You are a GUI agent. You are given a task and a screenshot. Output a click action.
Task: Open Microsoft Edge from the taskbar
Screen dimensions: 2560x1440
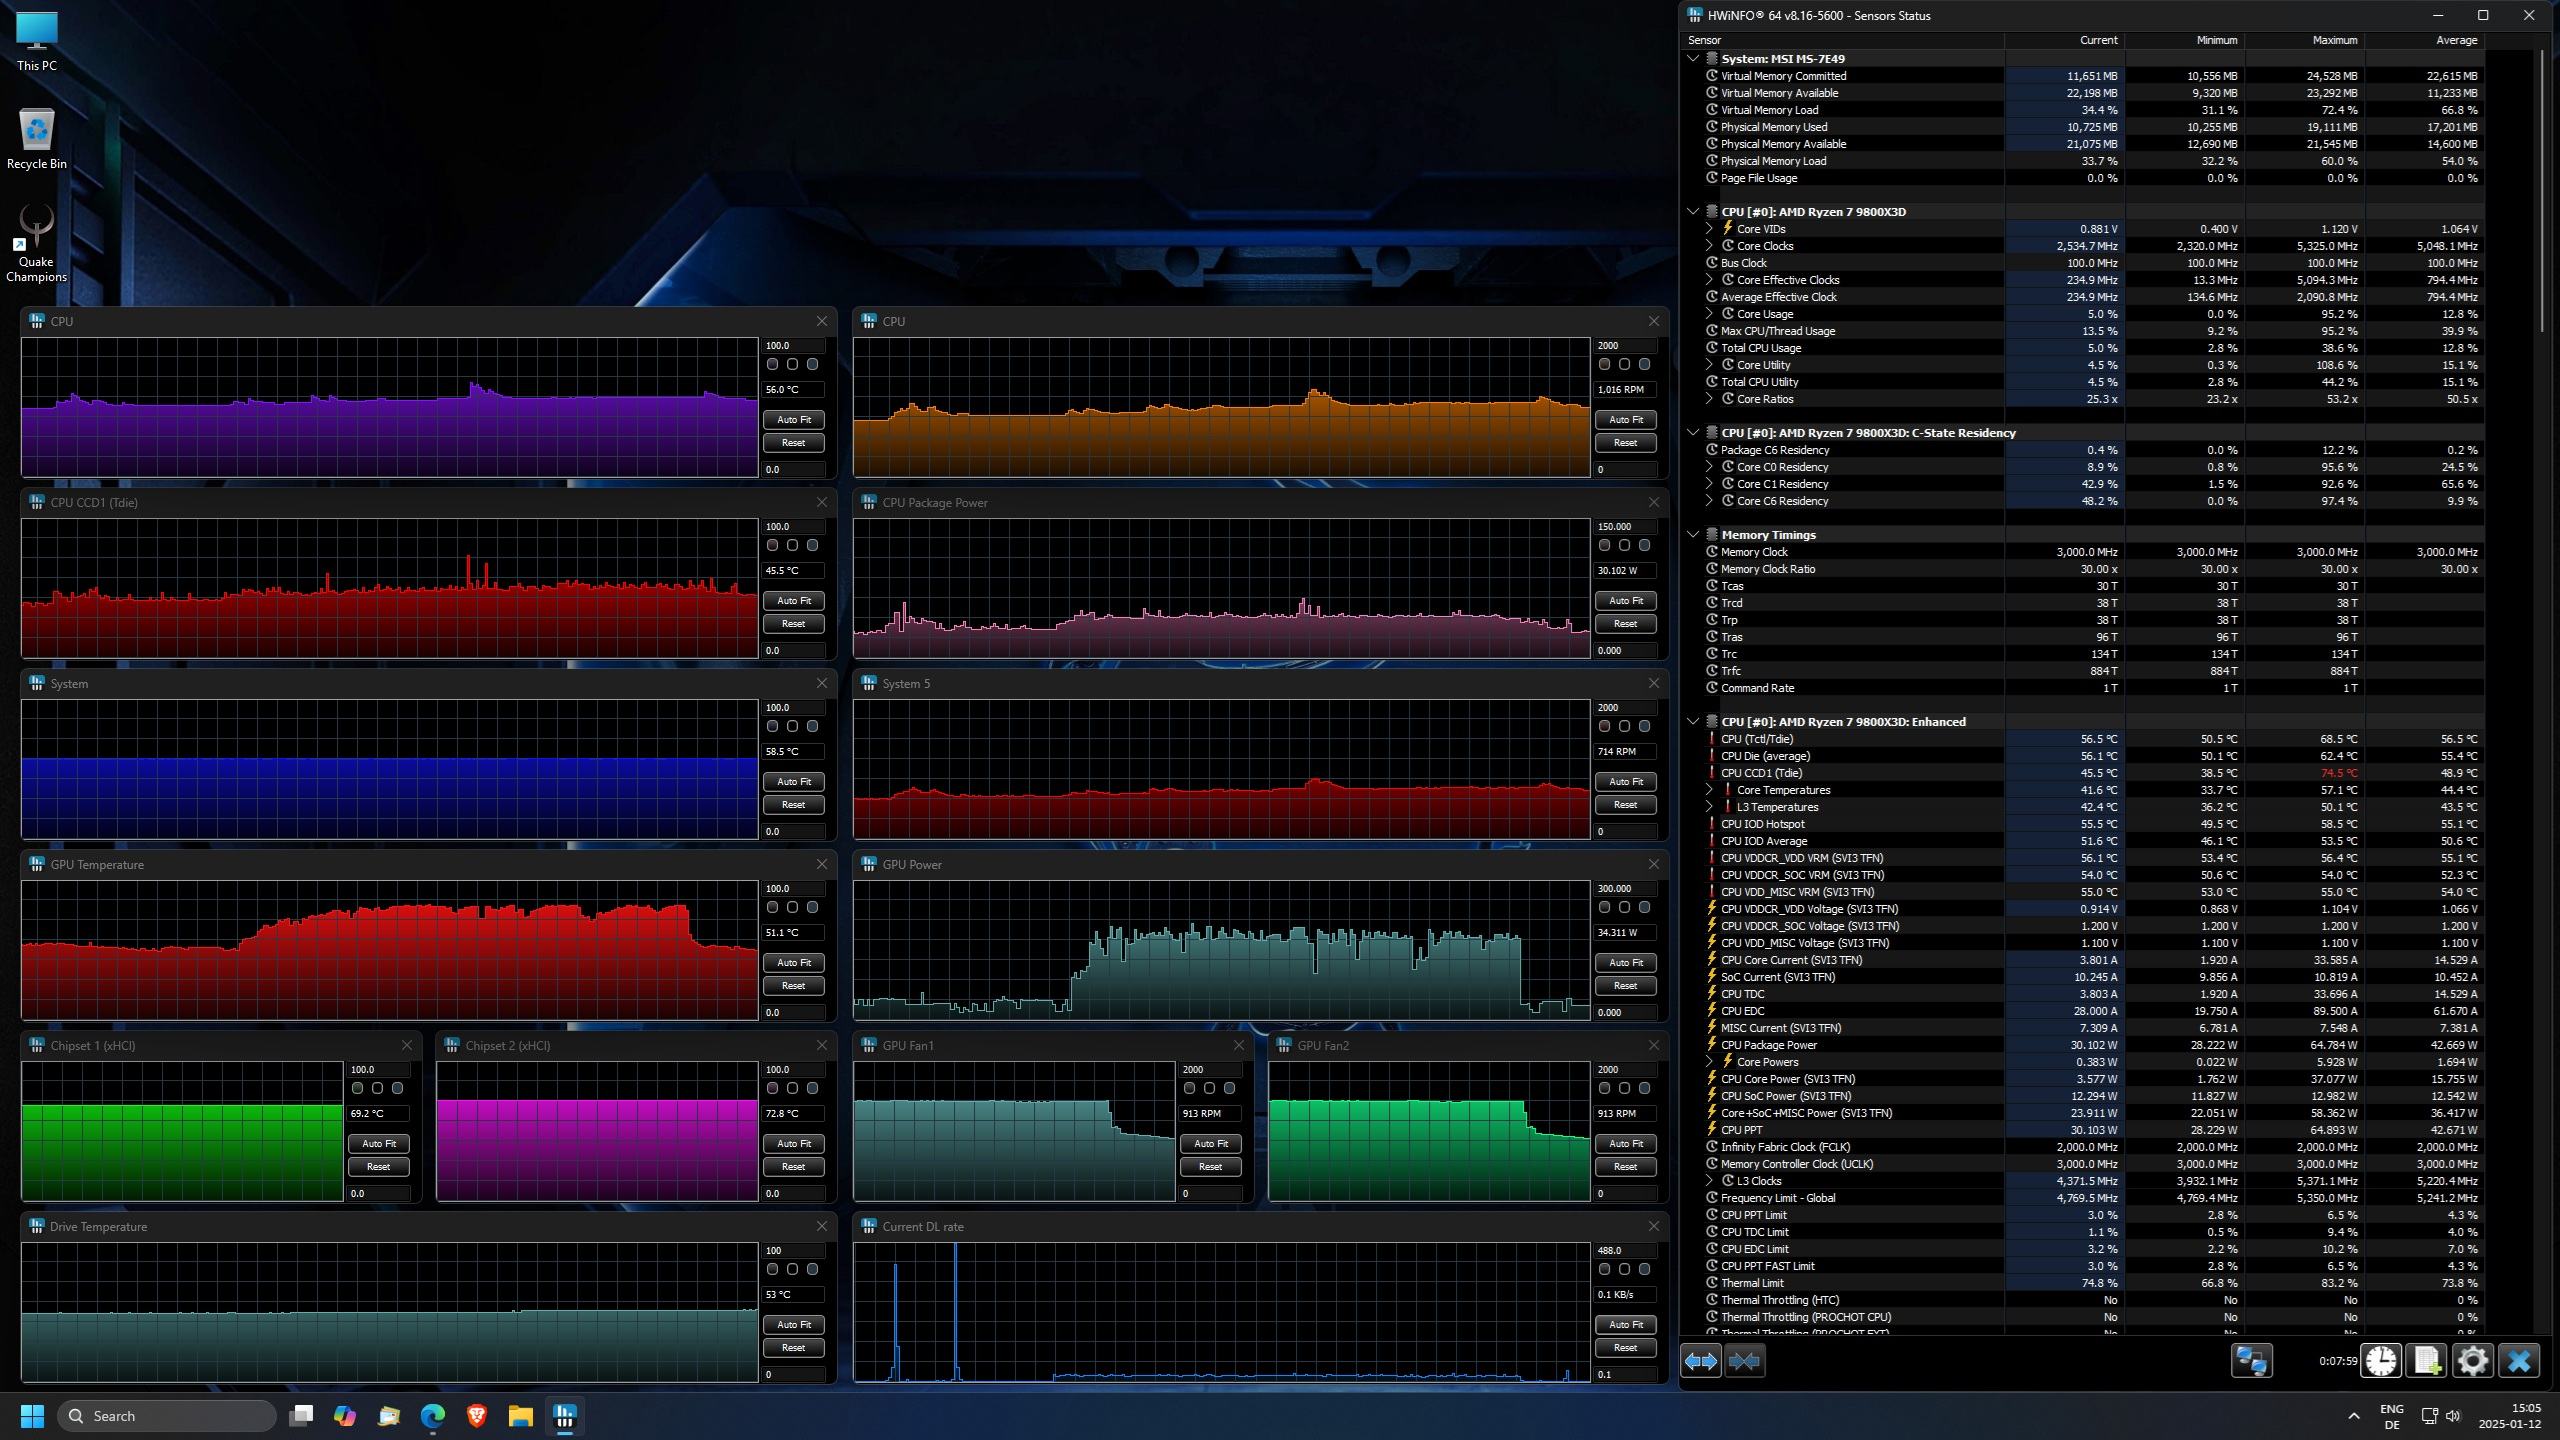click(x=432, y=1416)
